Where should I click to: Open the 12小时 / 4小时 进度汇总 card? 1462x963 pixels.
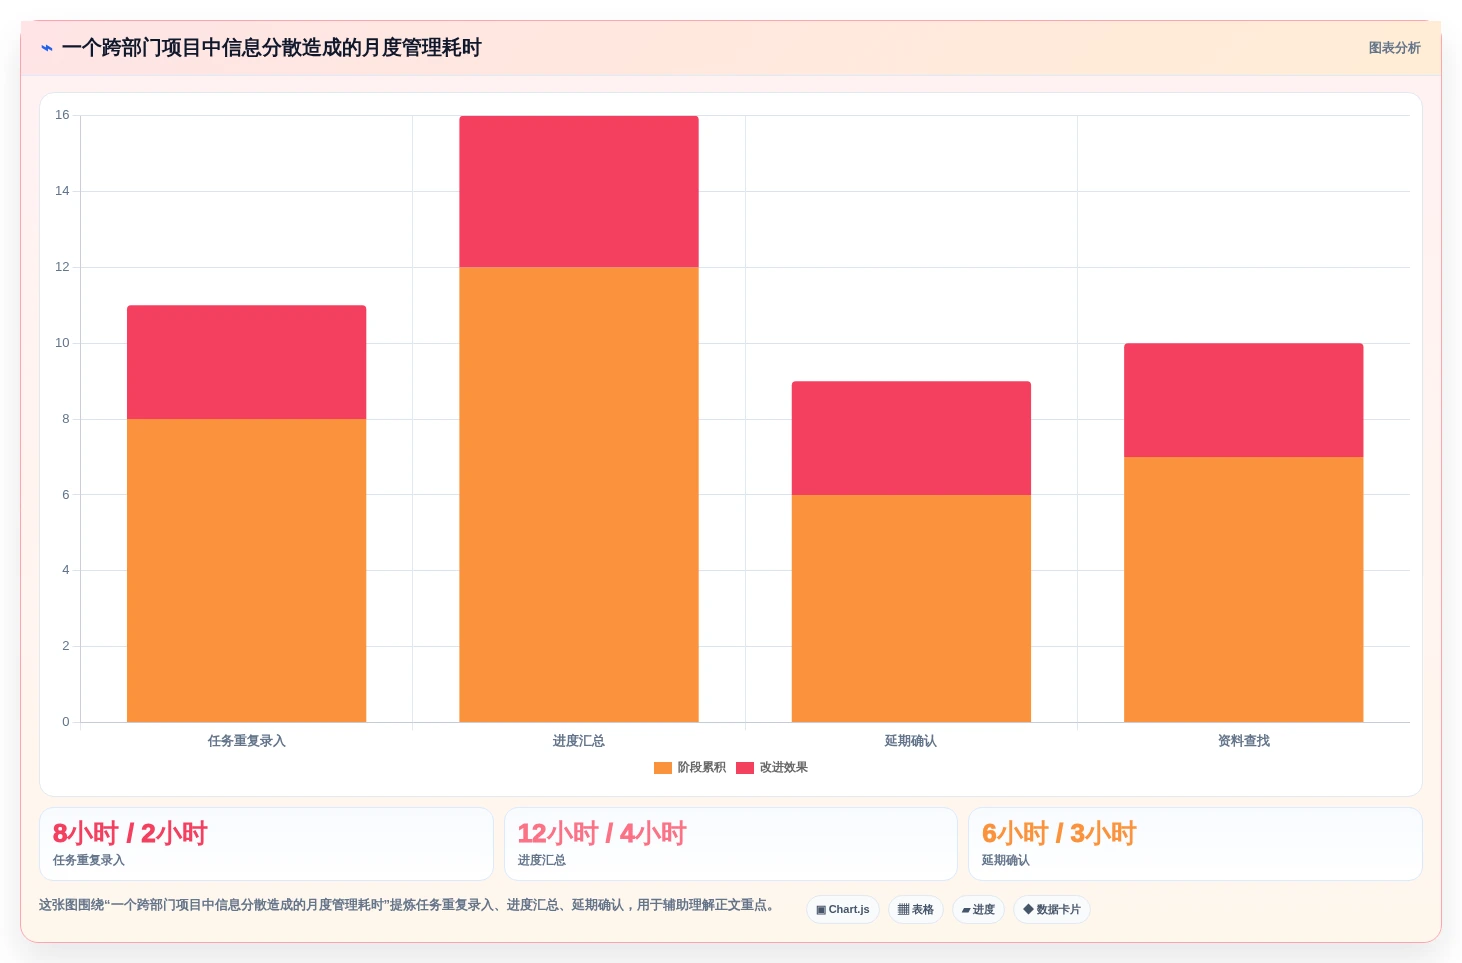(x=731, y=844)
